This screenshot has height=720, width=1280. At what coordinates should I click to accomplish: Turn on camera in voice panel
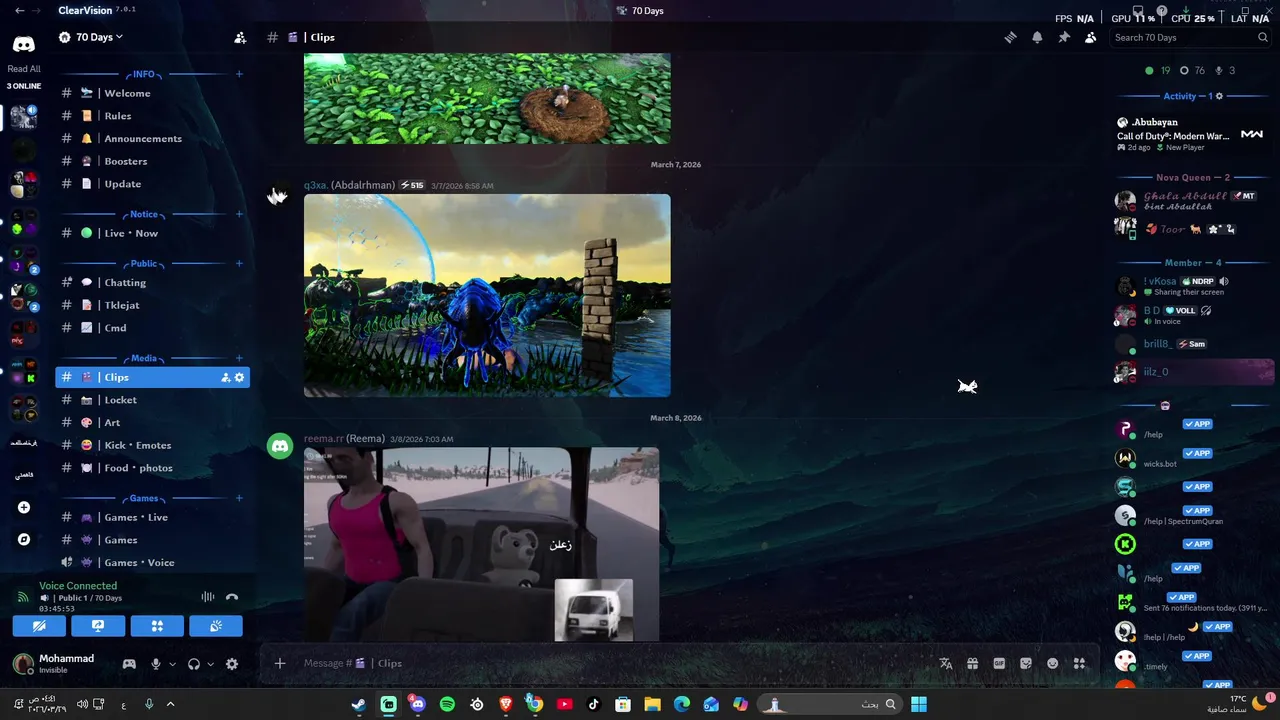click(x=39, y=626)
